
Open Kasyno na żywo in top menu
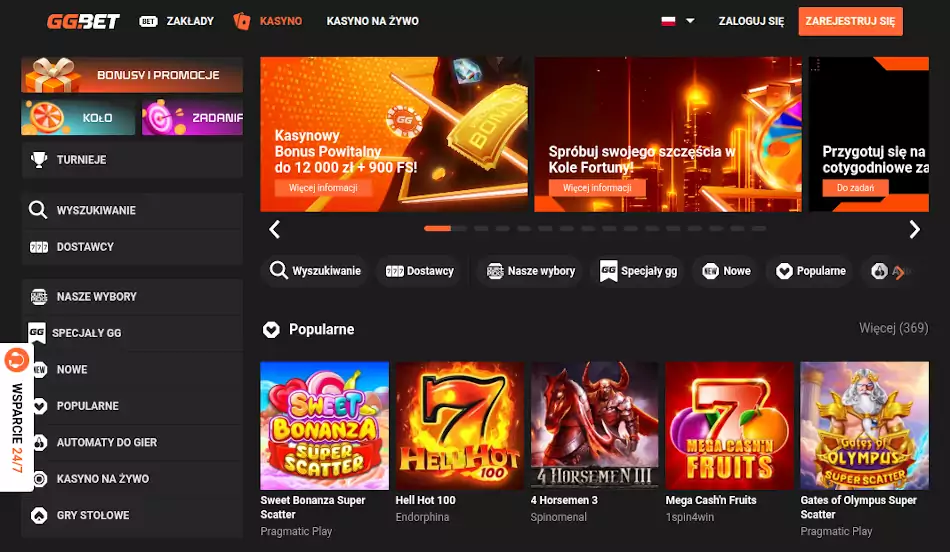[373, 21]
